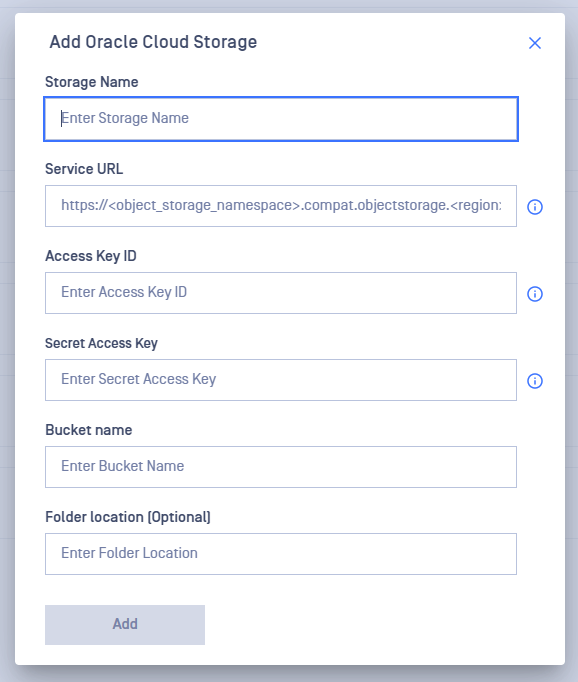Image resolution: width=578 pixels, height=682 pixels.
Task: Focus the Bucket name text field
Action: pyautogui.click(x=281, y=467)
